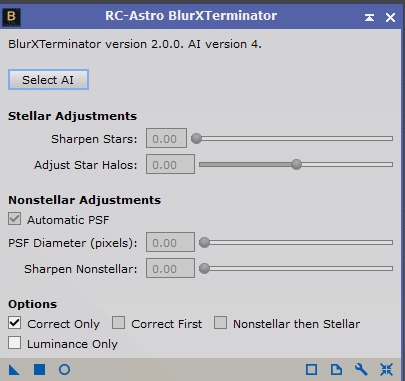Enable the Luminance Only checkbox
405x381 pixels.
[15, 343]
